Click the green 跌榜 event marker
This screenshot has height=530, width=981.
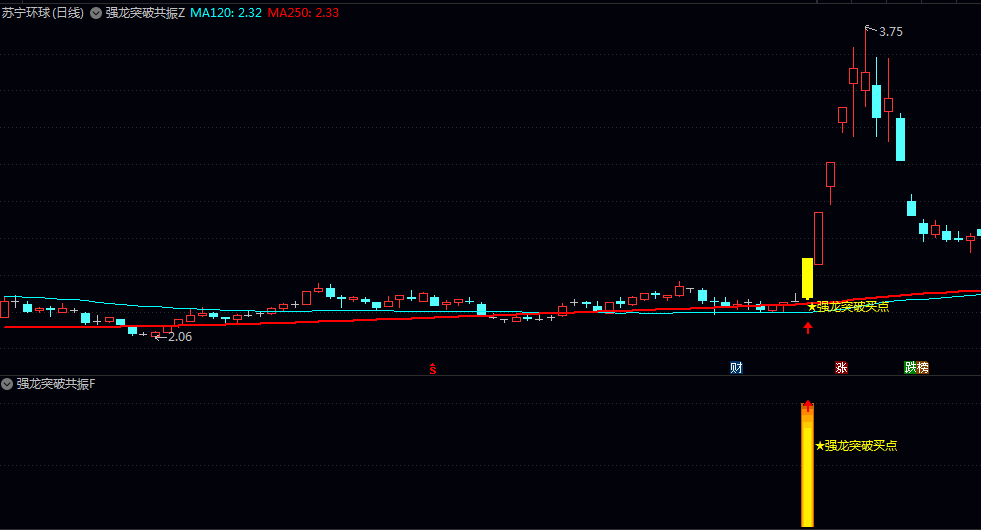click(917, 368)
